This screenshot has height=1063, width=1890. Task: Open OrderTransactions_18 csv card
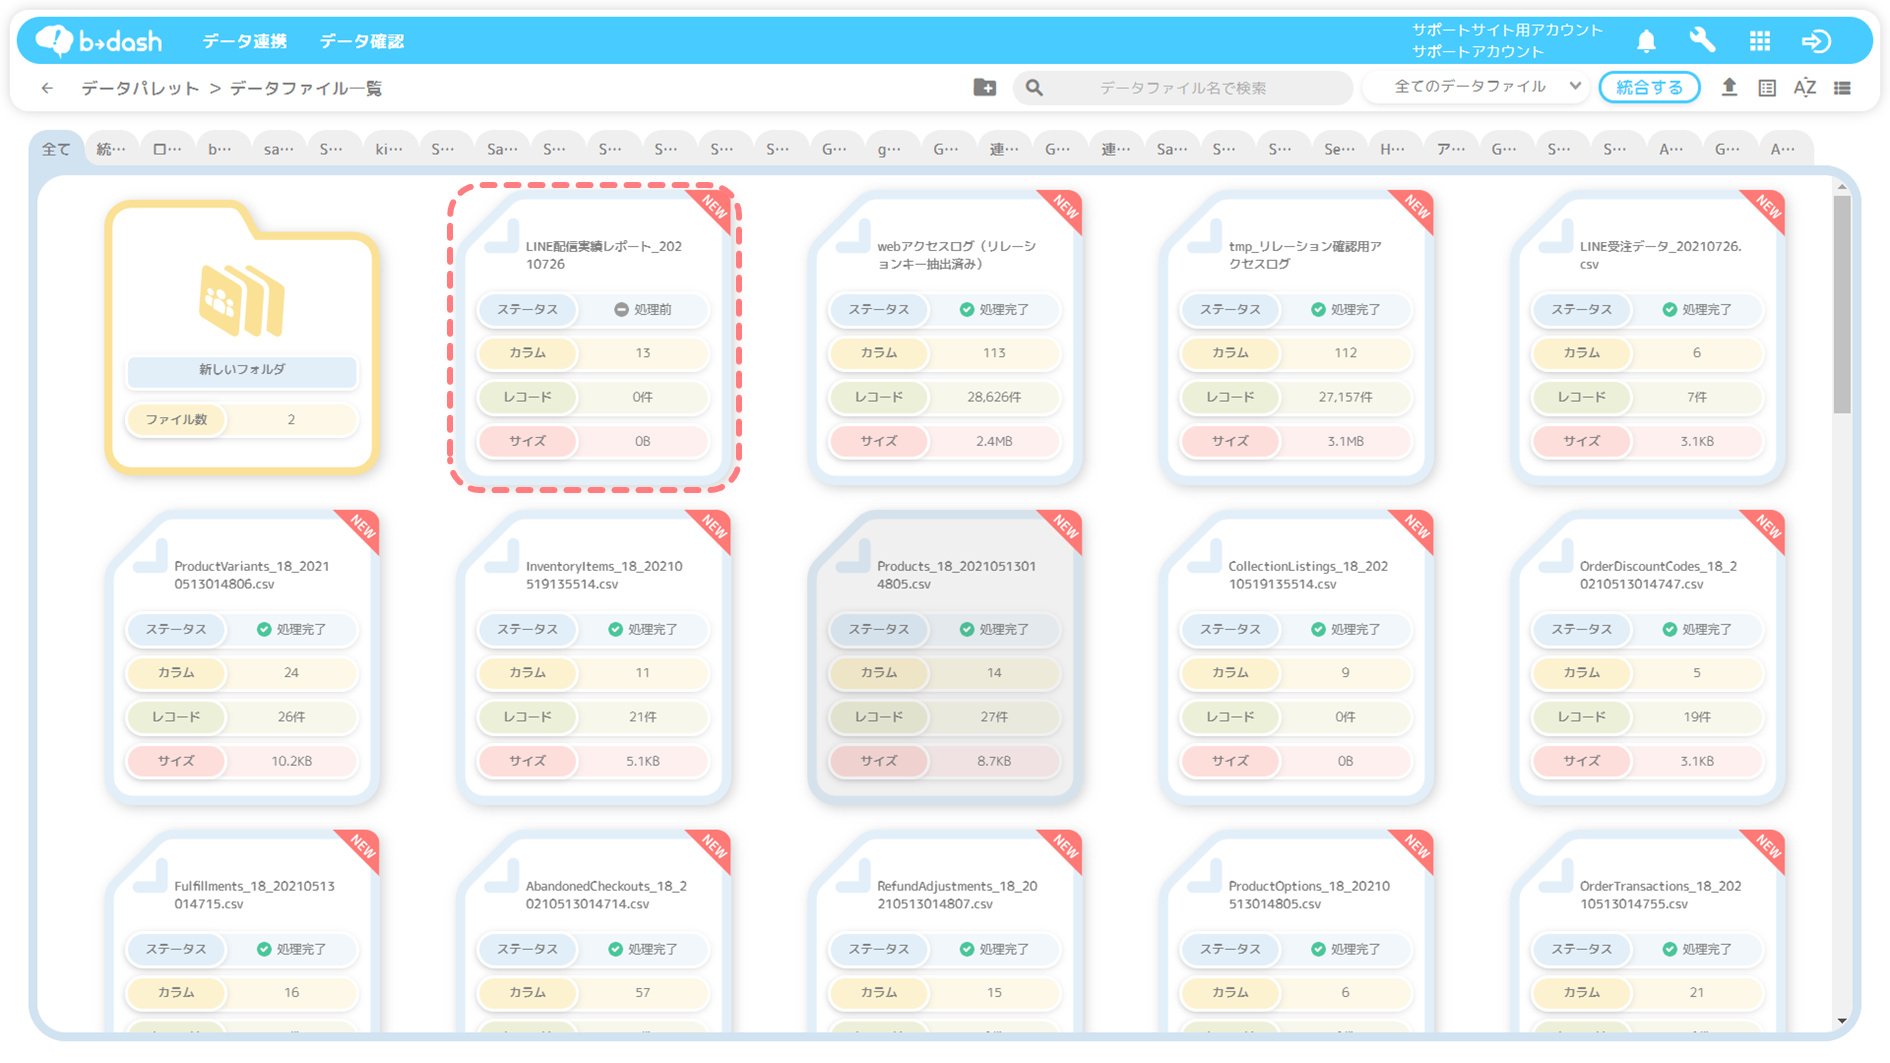pos(1648,931)
